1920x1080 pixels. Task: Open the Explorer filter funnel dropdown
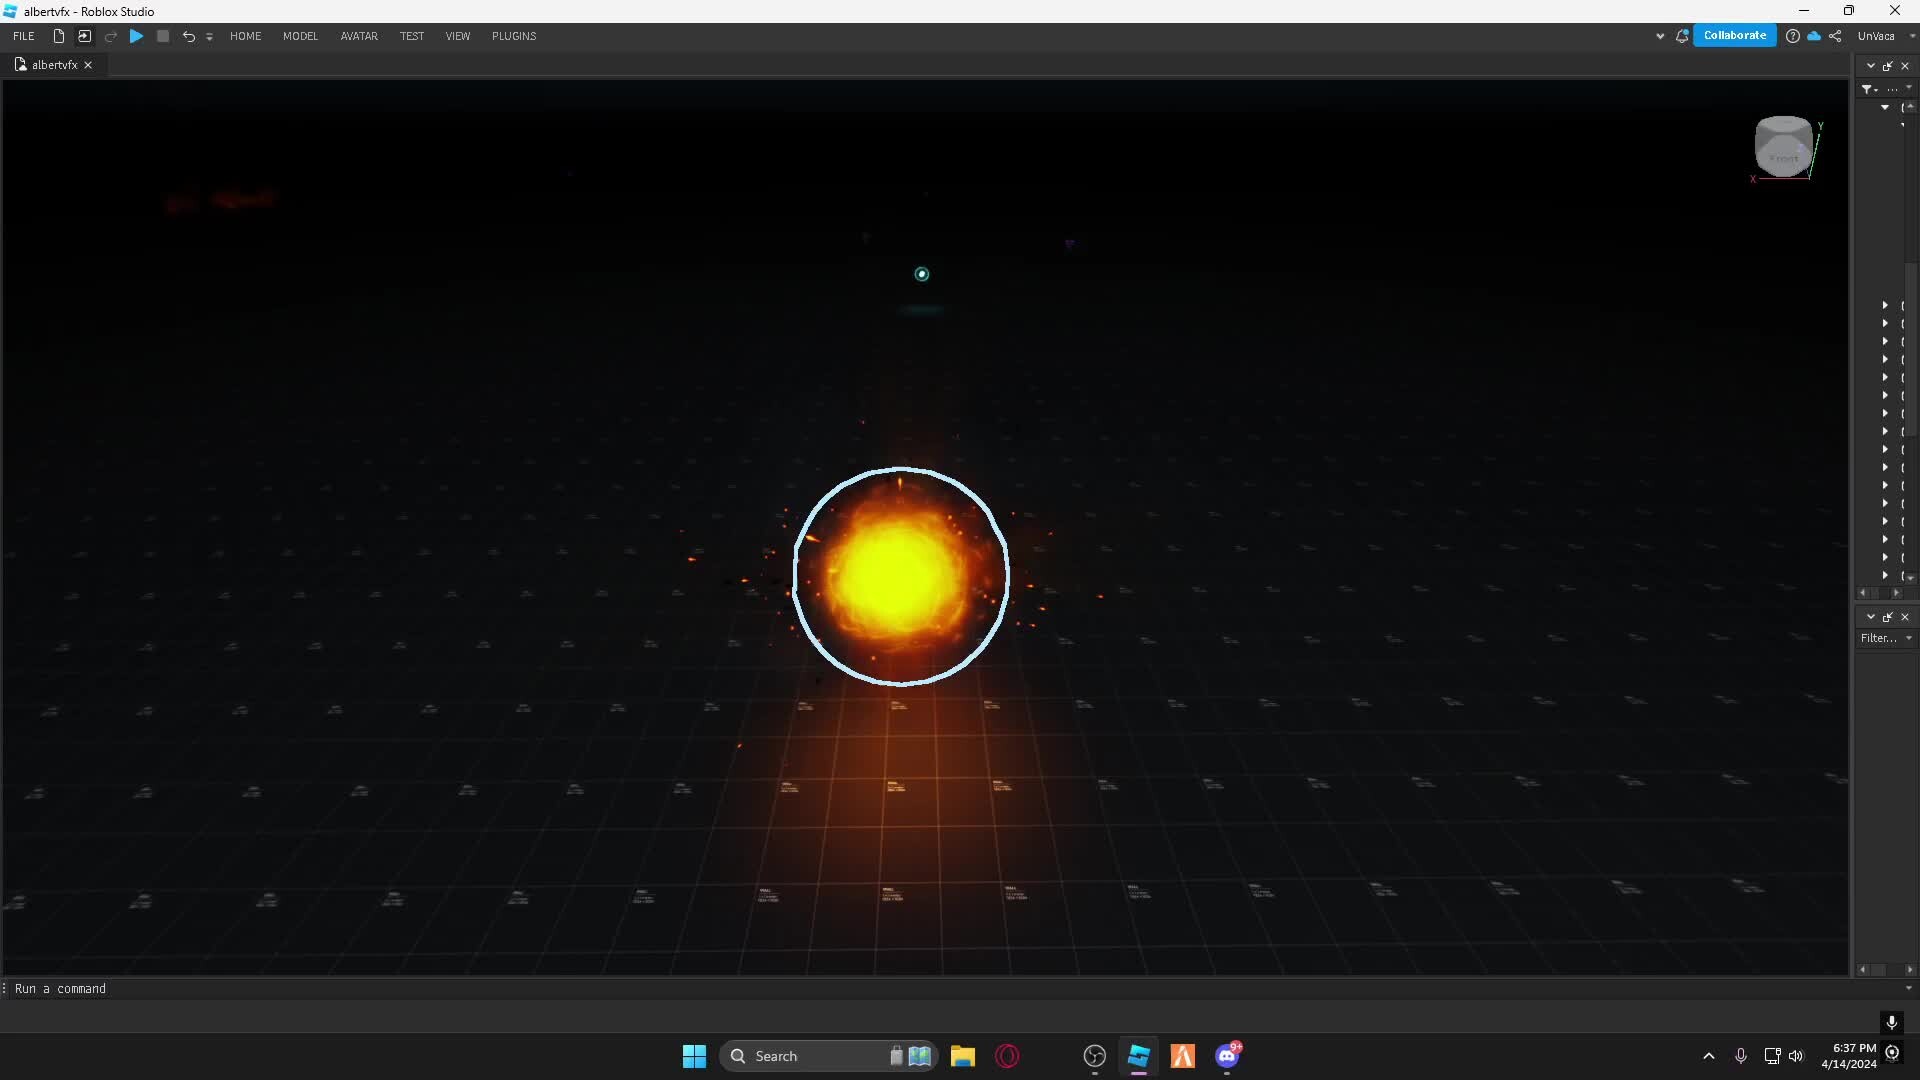[x=1868, y=89]
